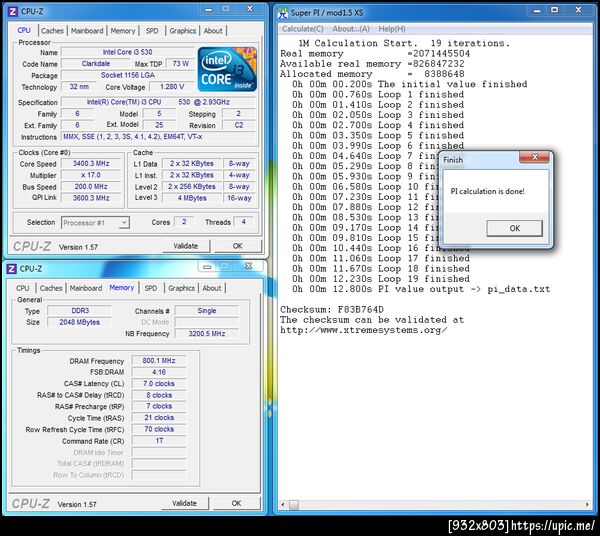Open Calculate(C) menu in Super PI
This screenshot has height=536, width=600.
point(302,29)
